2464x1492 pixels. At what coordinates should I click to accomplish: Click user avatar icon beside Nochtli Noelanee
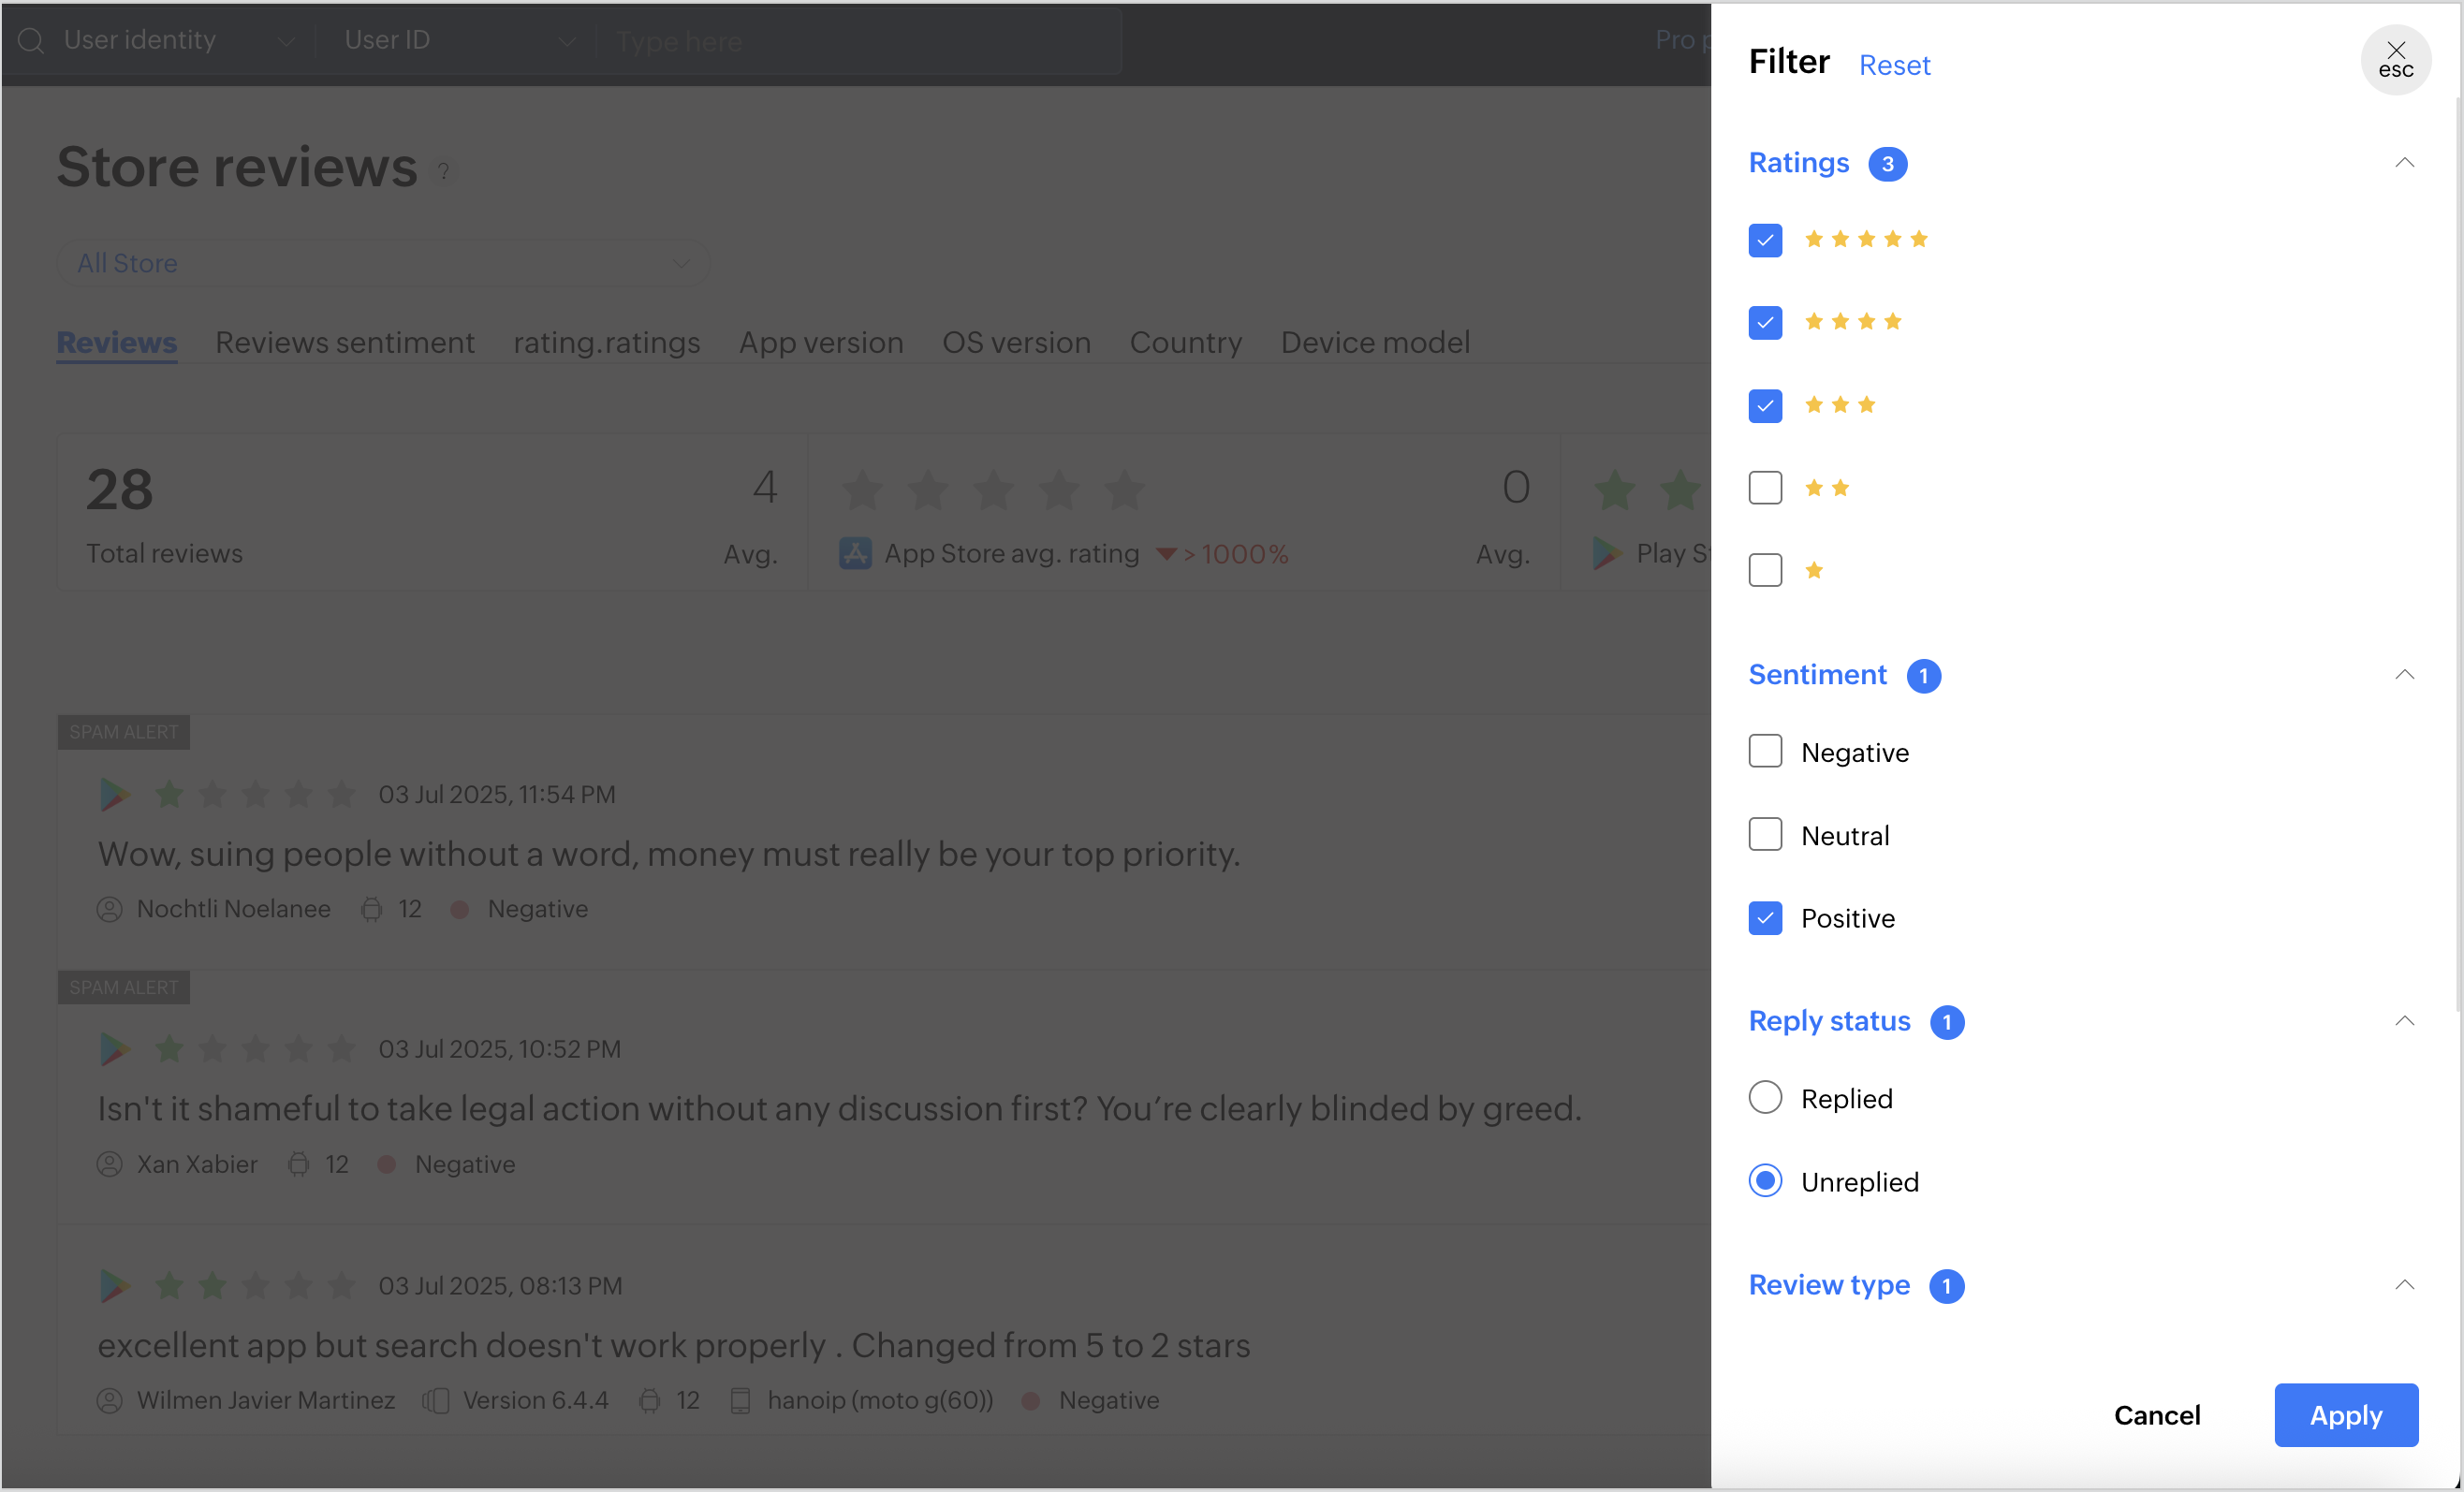109,909
